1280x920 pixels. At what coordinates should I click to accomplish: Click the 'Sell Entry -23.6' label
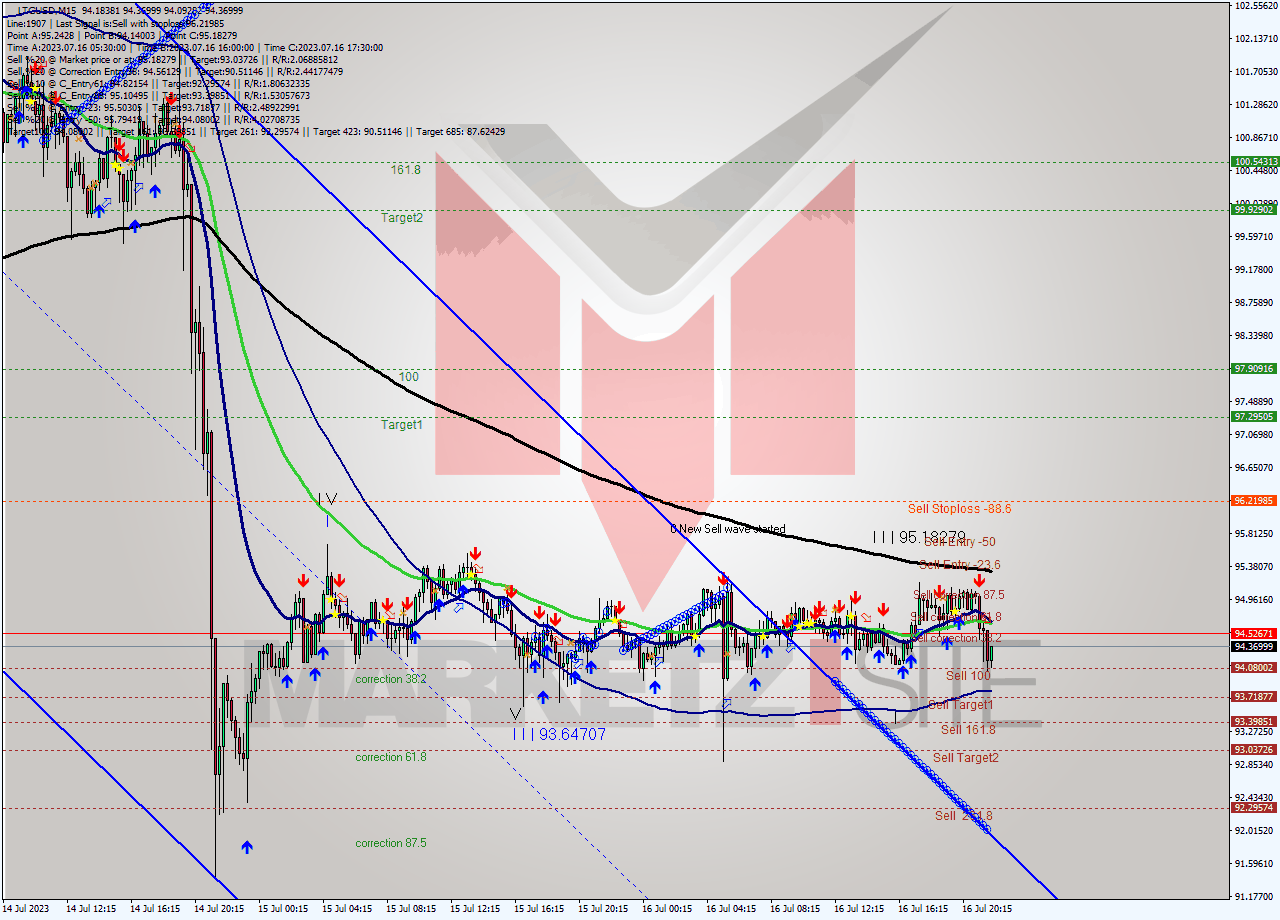pos(959,565)
